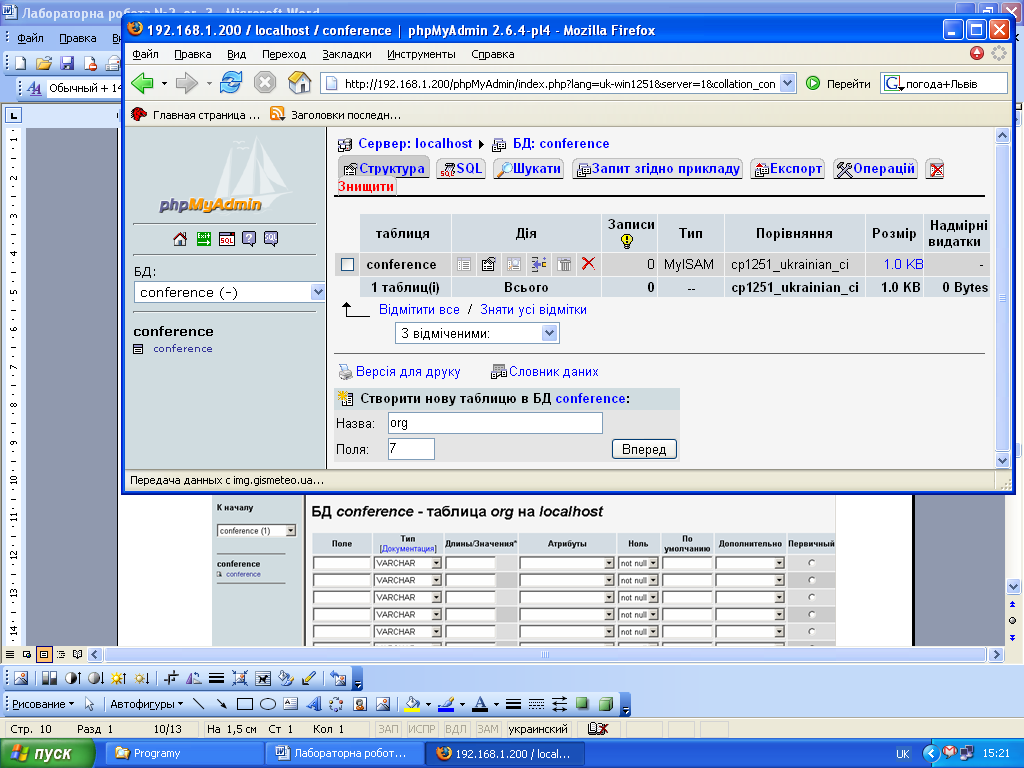This screenshot has height=768, width=1024.
Task: Switch to the SQL tab
Action: point(461,168)
